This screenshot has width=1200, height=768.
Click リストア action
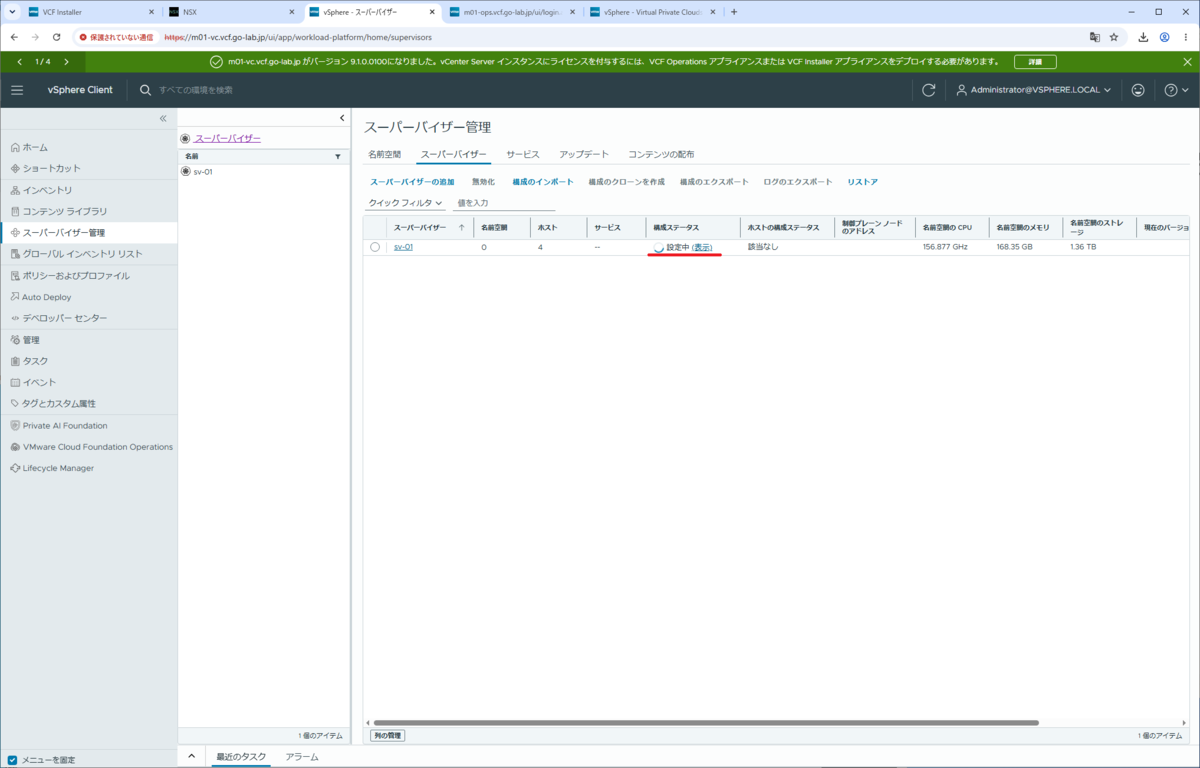(863, 182)
